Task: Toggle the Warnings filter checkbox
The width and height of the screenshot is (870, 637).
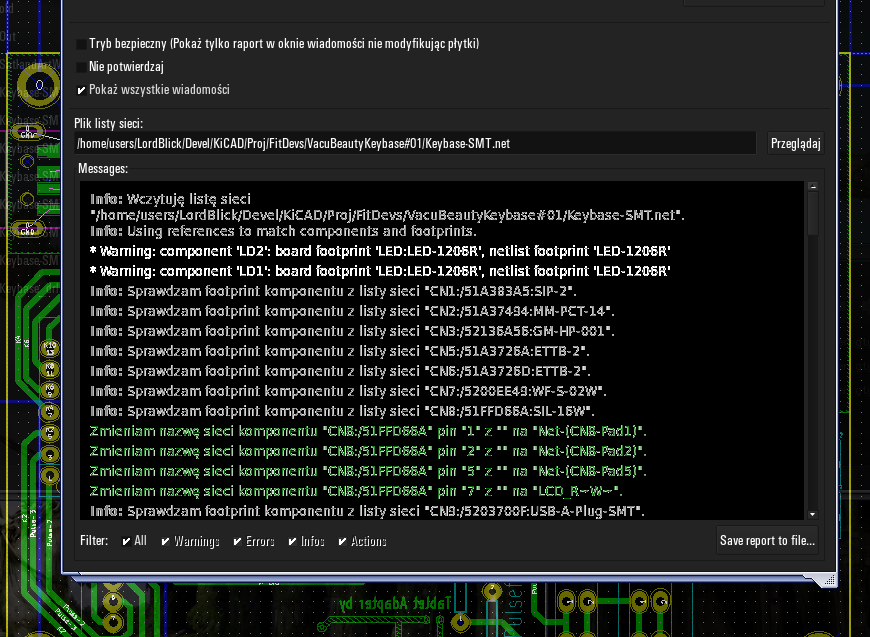Action: (x=166, y=541)
